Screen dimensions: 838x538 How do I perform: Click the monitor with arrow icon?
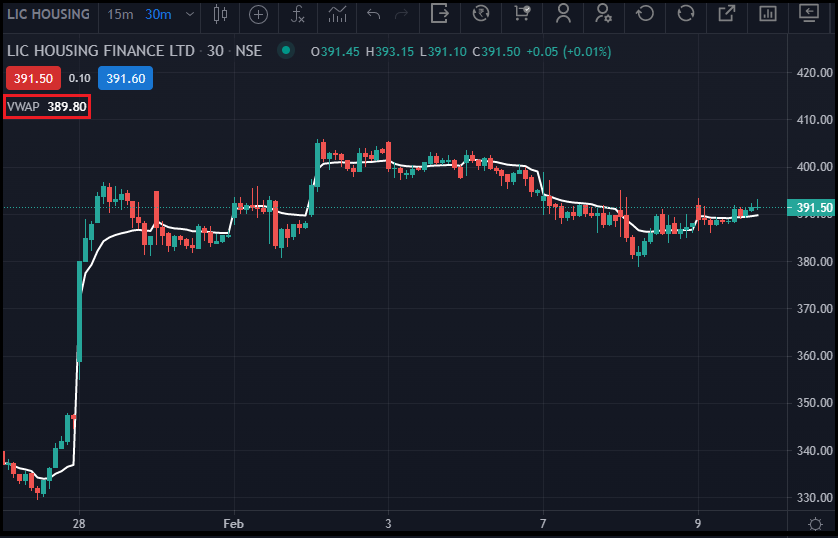pos(809,14)
